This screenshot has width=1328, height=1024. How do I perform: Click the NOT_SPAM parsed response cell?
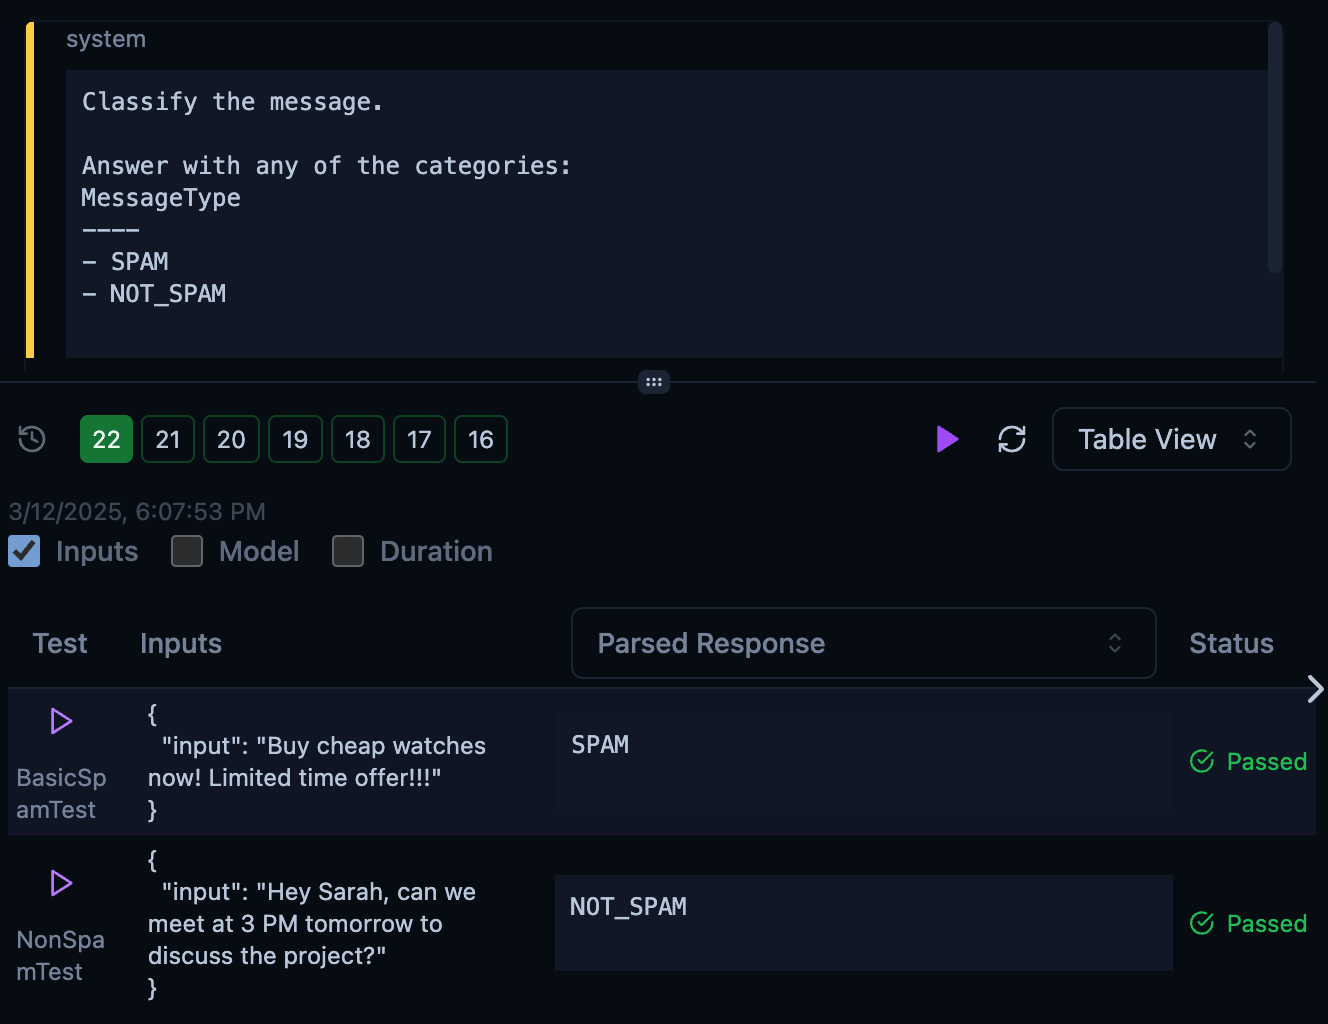coord(863,922)
